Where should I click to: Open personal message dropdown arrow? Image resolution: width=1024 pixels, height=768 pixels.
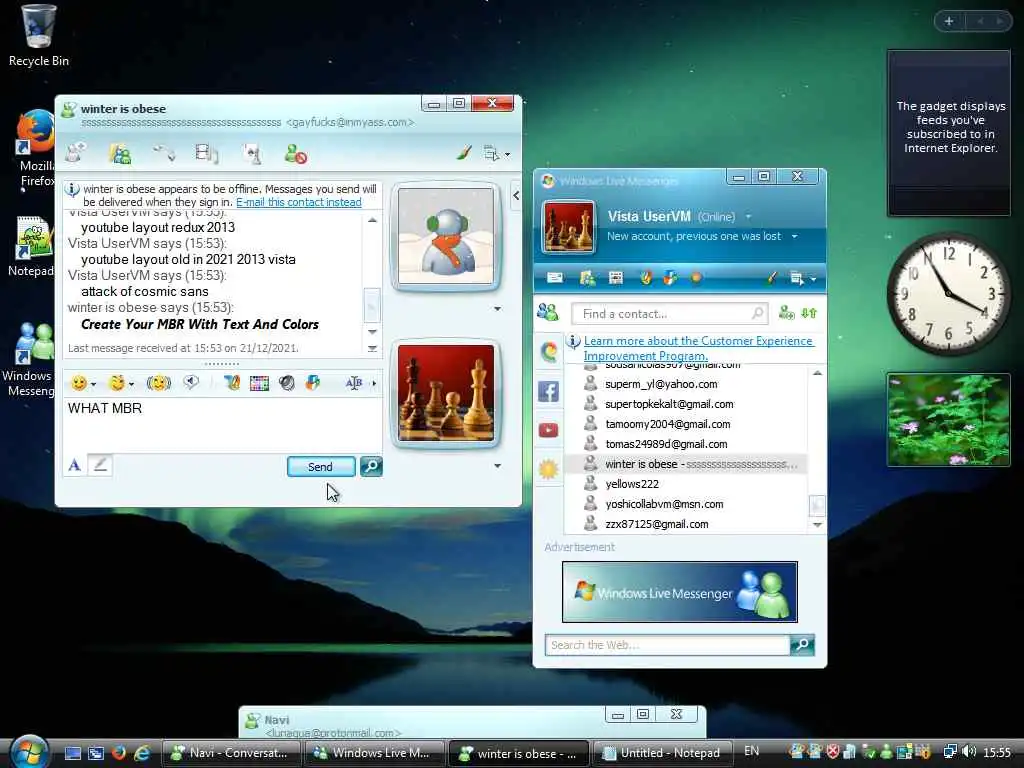[794, 236]
